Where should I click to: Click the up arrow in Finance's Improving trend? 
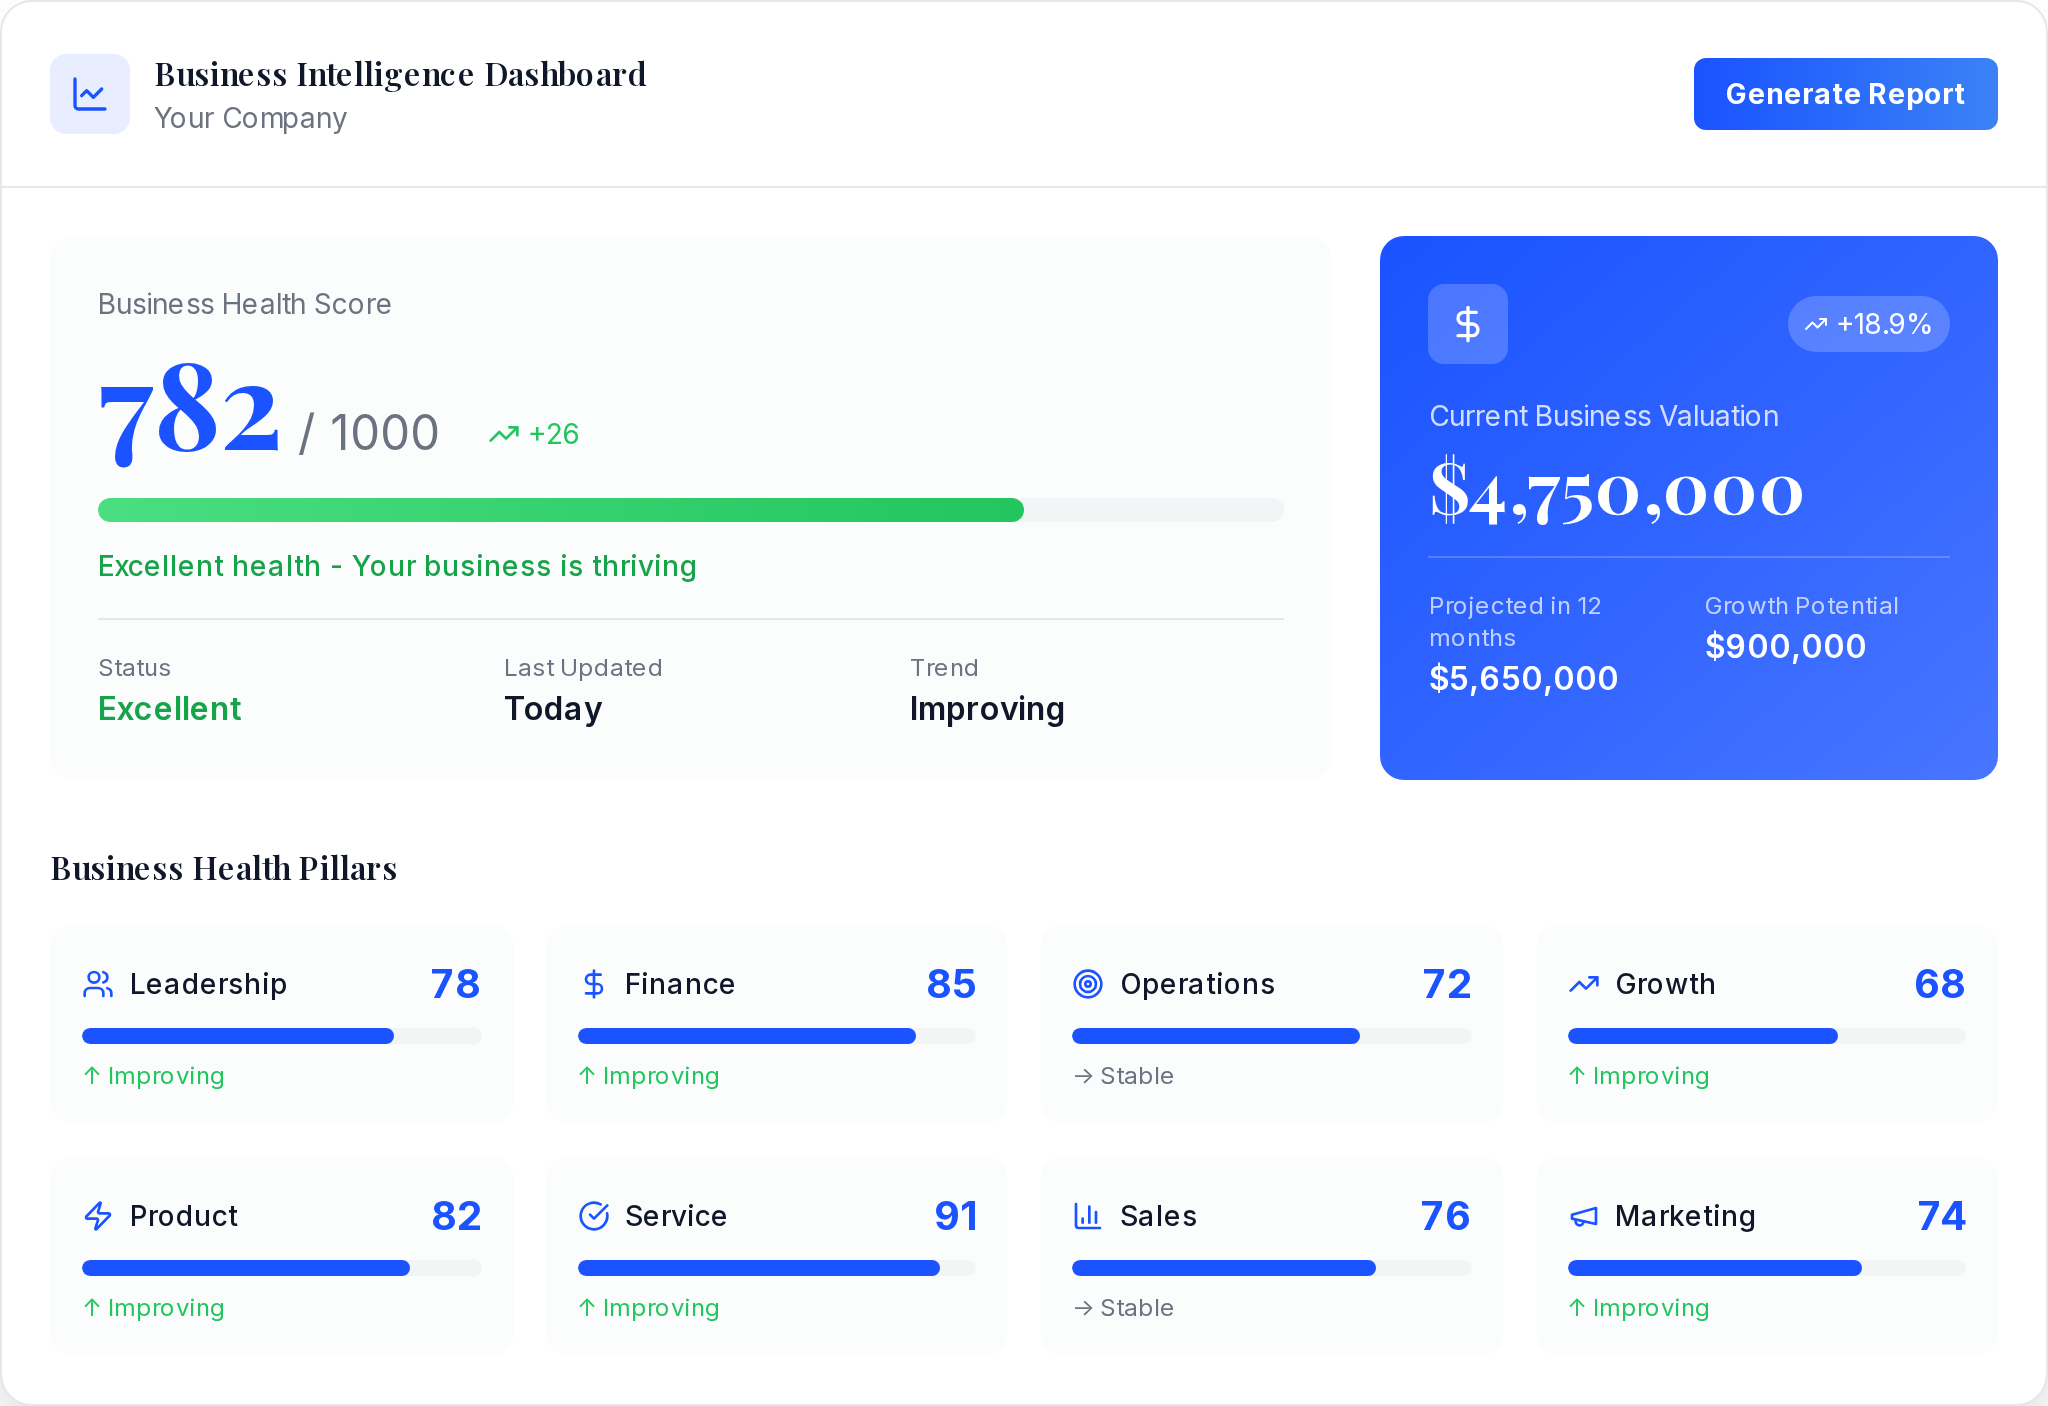(587, 1075)
